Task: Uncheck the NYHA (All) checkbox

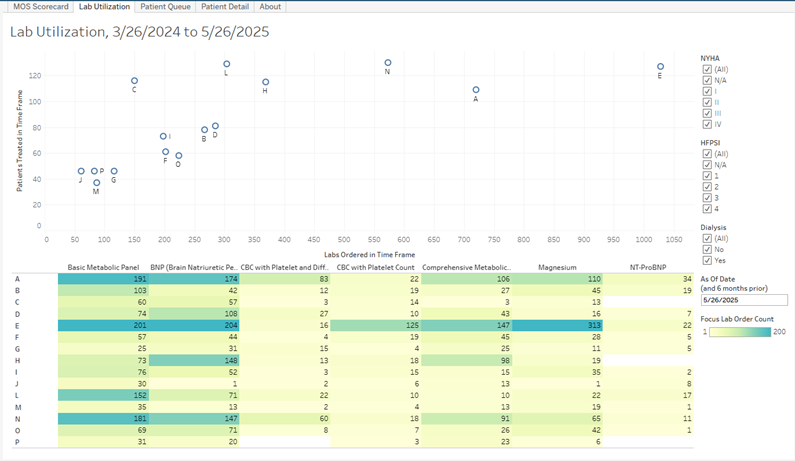Action: (x=707, y=69)
